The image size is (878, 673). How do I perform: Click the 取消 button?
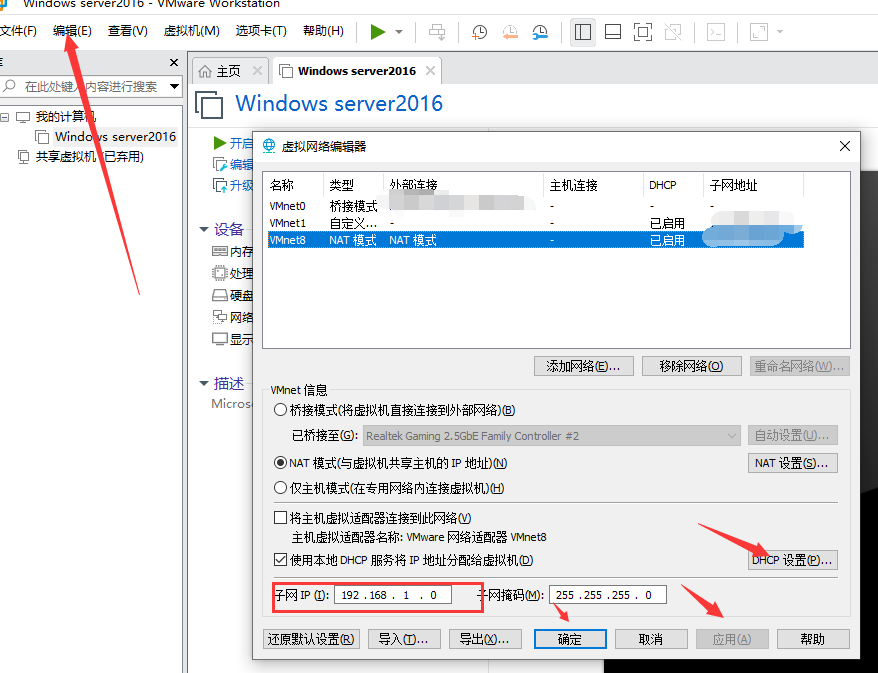pyautogui.click(x=651, y=639)
